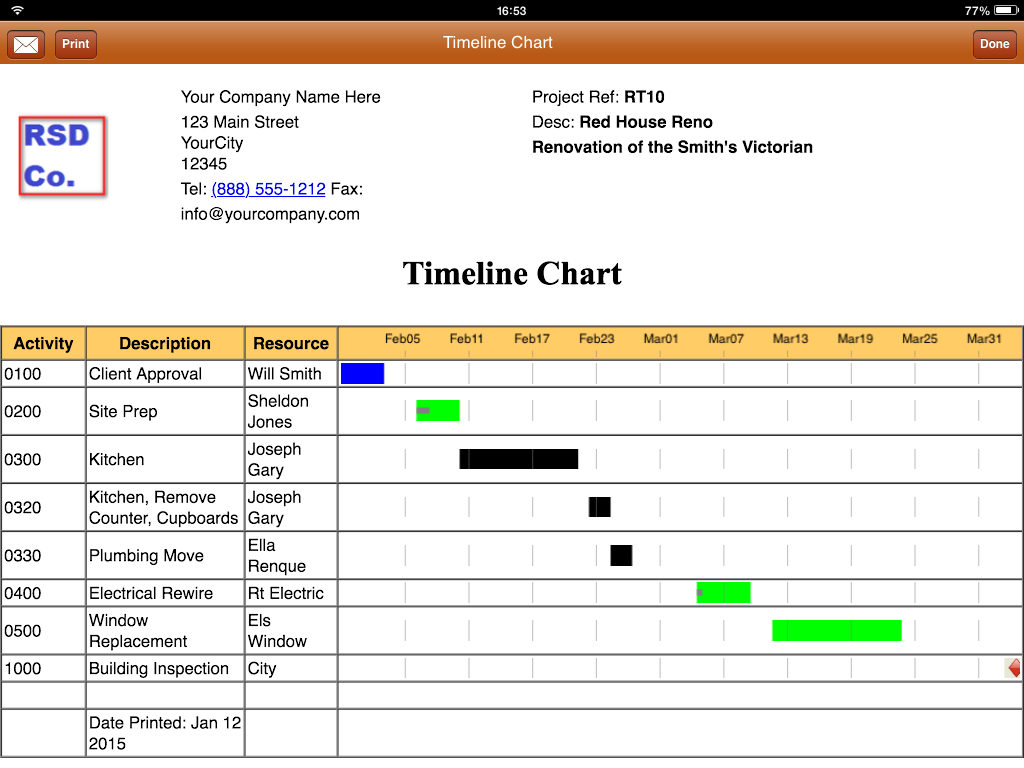Tap the envelope email icon
Screen dimensions: 1024x768
click(x=26, y=44)
